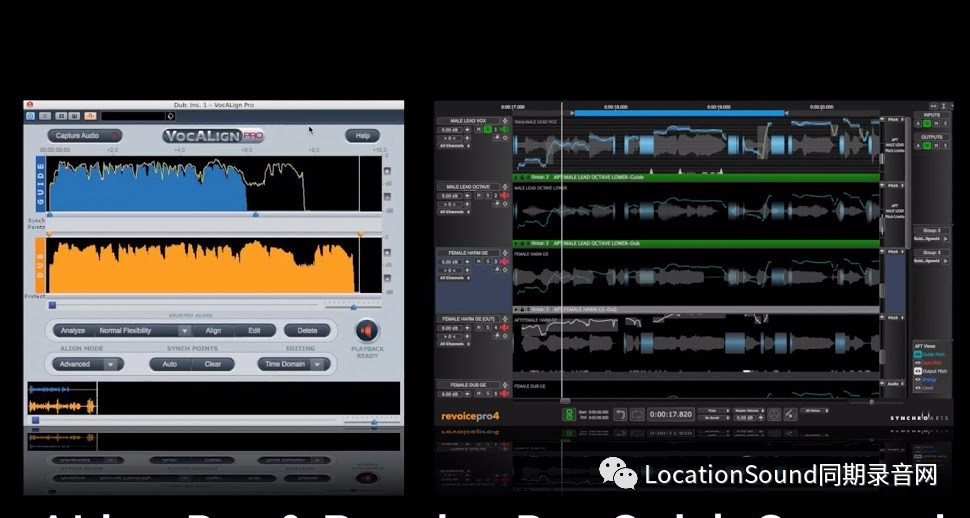
Task: Click the VocALign playback speaker icon
Action: (366, 331)
